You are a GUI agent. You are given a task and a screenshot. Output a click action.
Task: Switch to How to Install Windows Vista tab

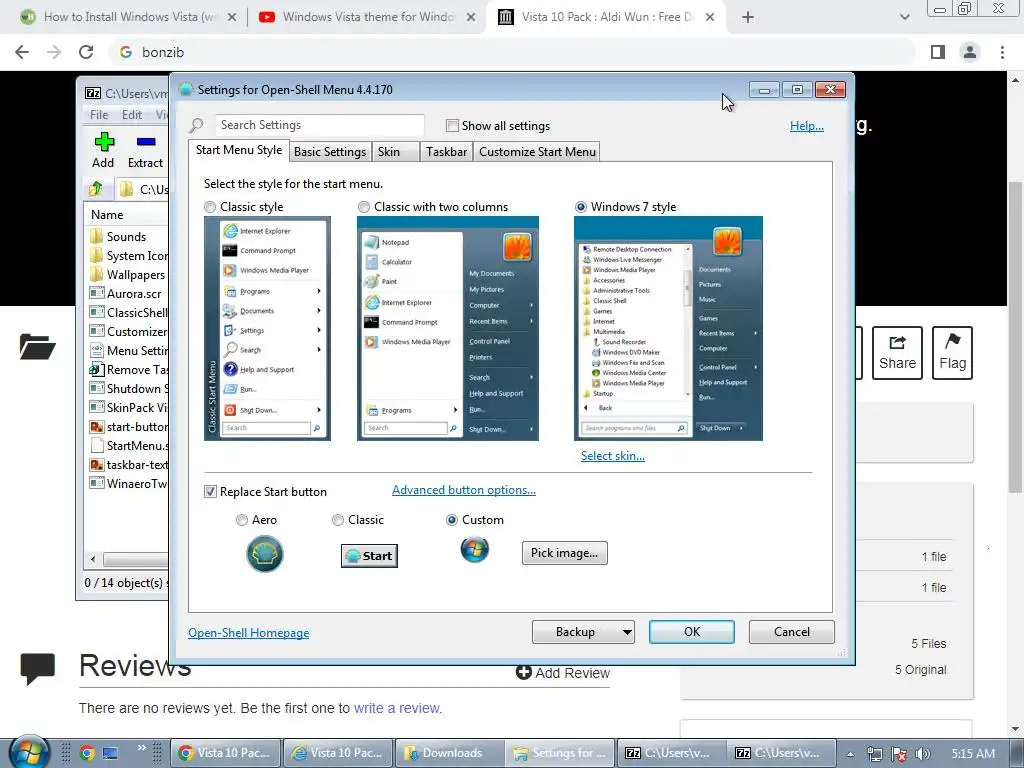coord(129,17)
